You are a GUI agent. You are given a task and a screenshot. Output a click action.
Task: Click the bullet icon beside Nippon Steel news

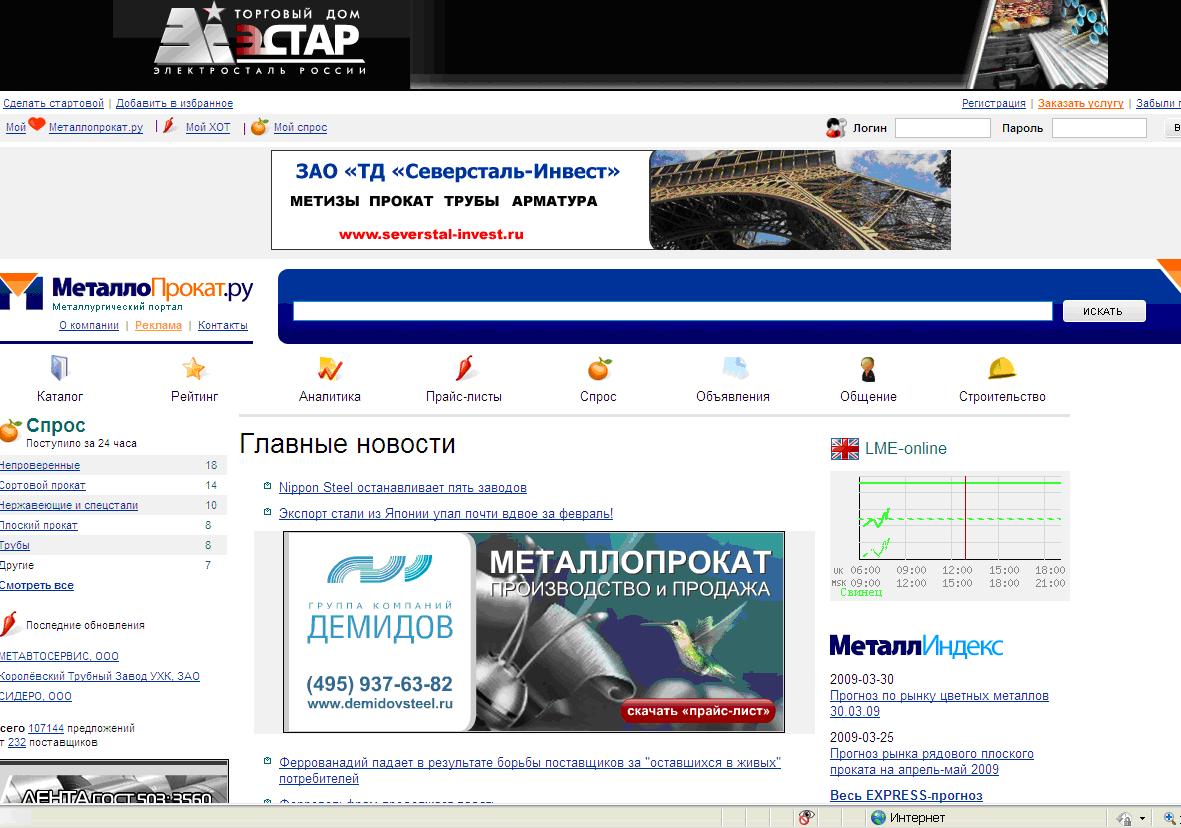pos(267,486)
